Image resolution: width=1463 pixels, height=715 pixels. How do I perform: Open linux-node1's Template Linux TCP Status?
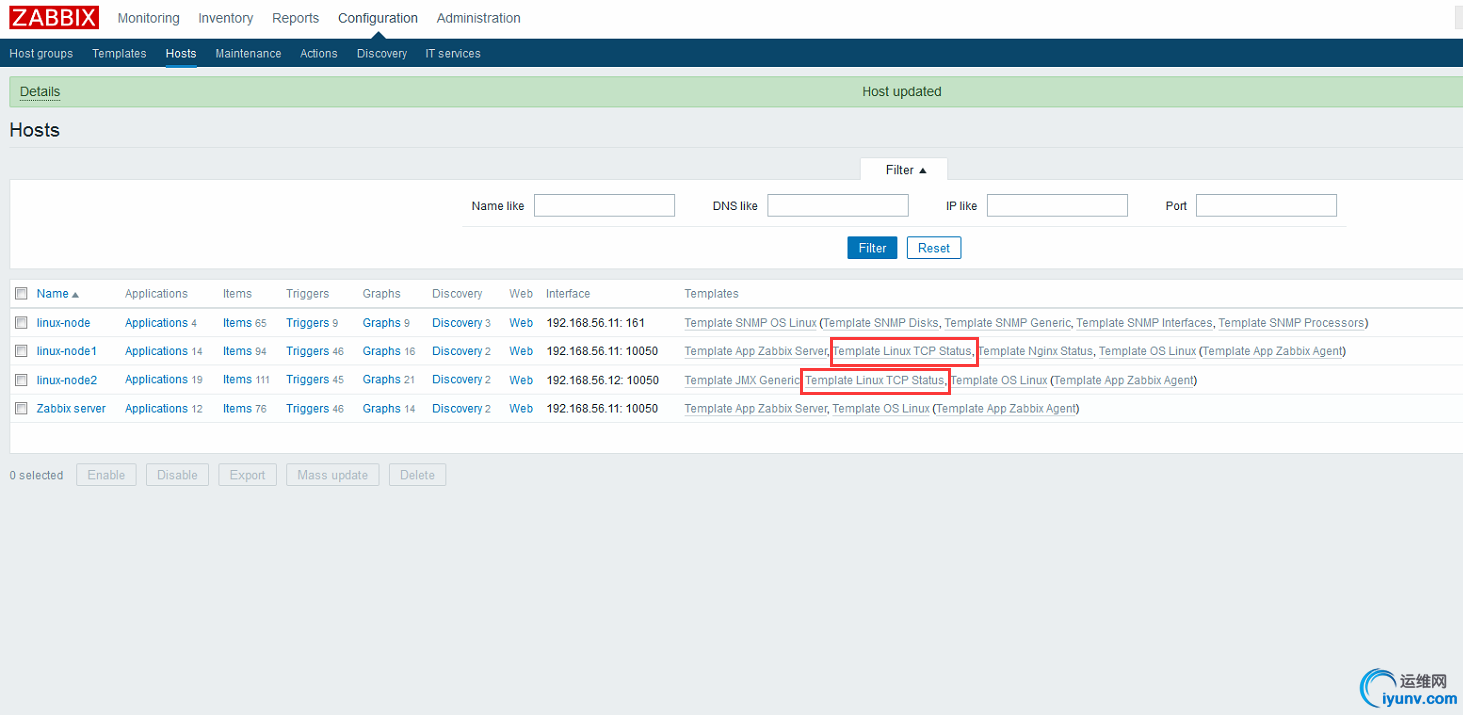[x=902, y=351]
